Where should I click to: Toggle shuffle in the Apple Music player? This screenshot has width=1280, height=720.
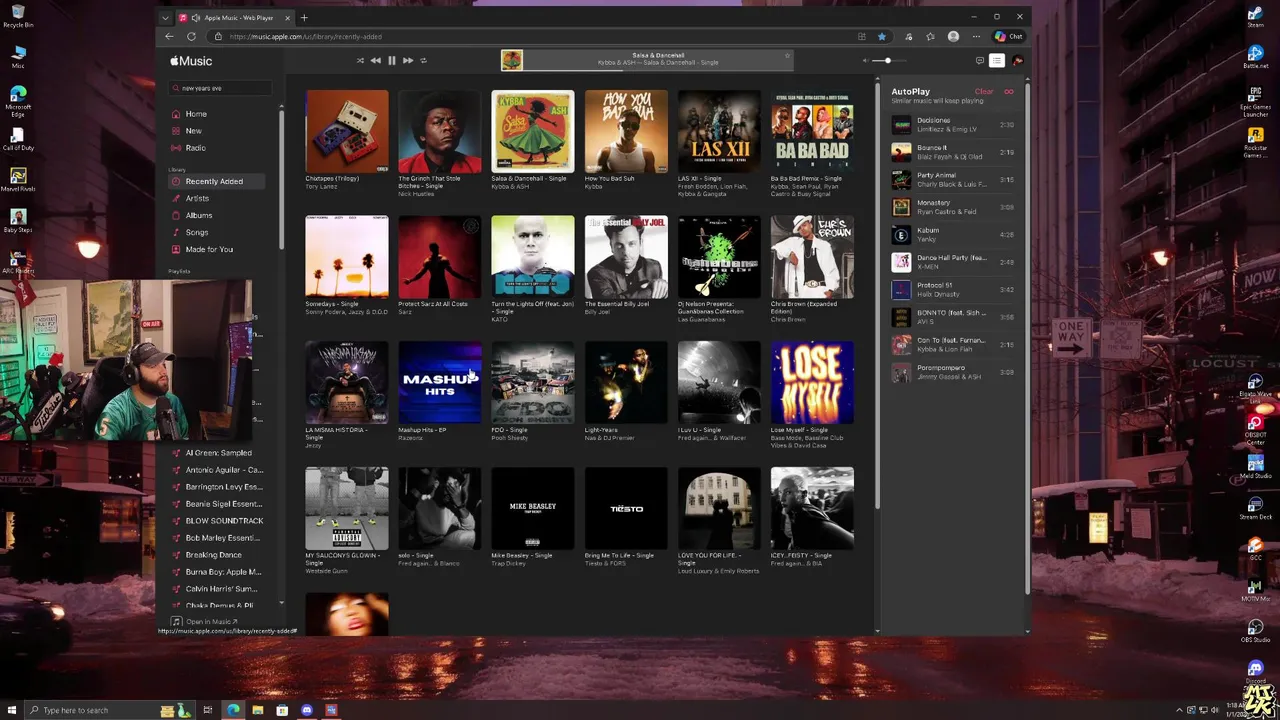360,61
